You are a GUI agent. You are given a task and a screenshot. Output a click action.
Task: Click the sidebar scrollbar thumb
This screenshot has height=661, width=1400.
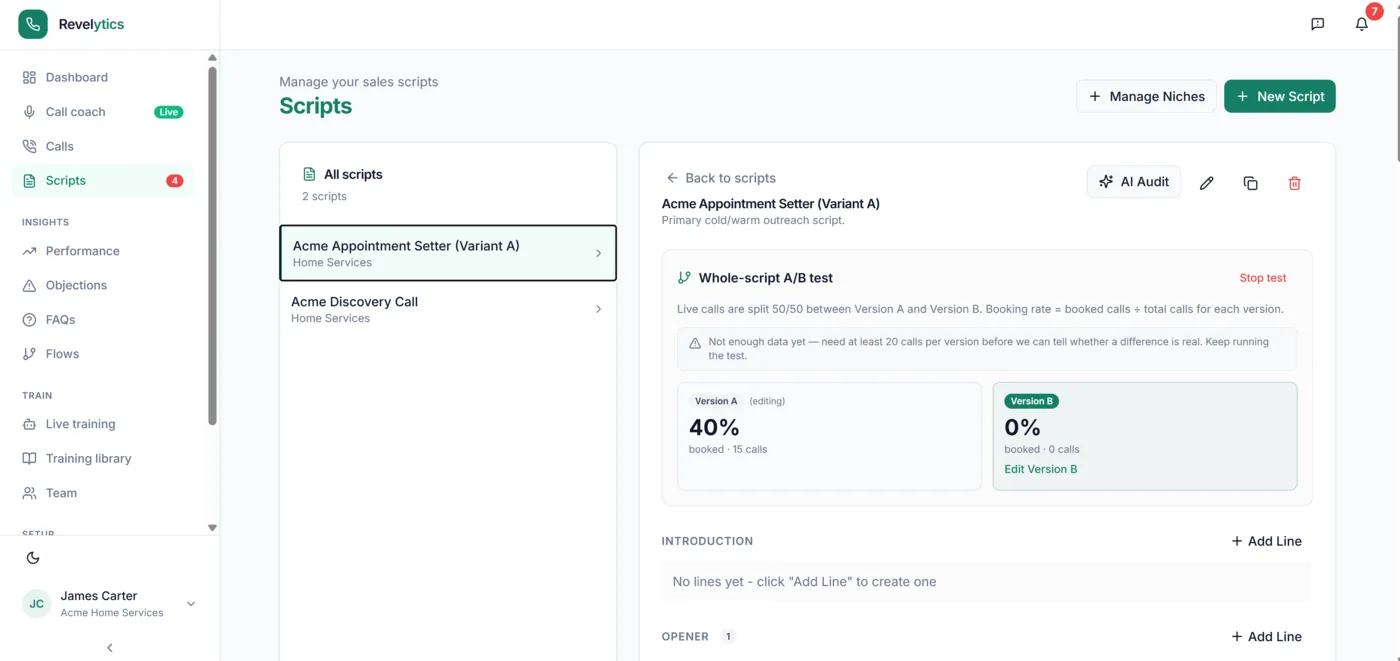click(212, 245)
